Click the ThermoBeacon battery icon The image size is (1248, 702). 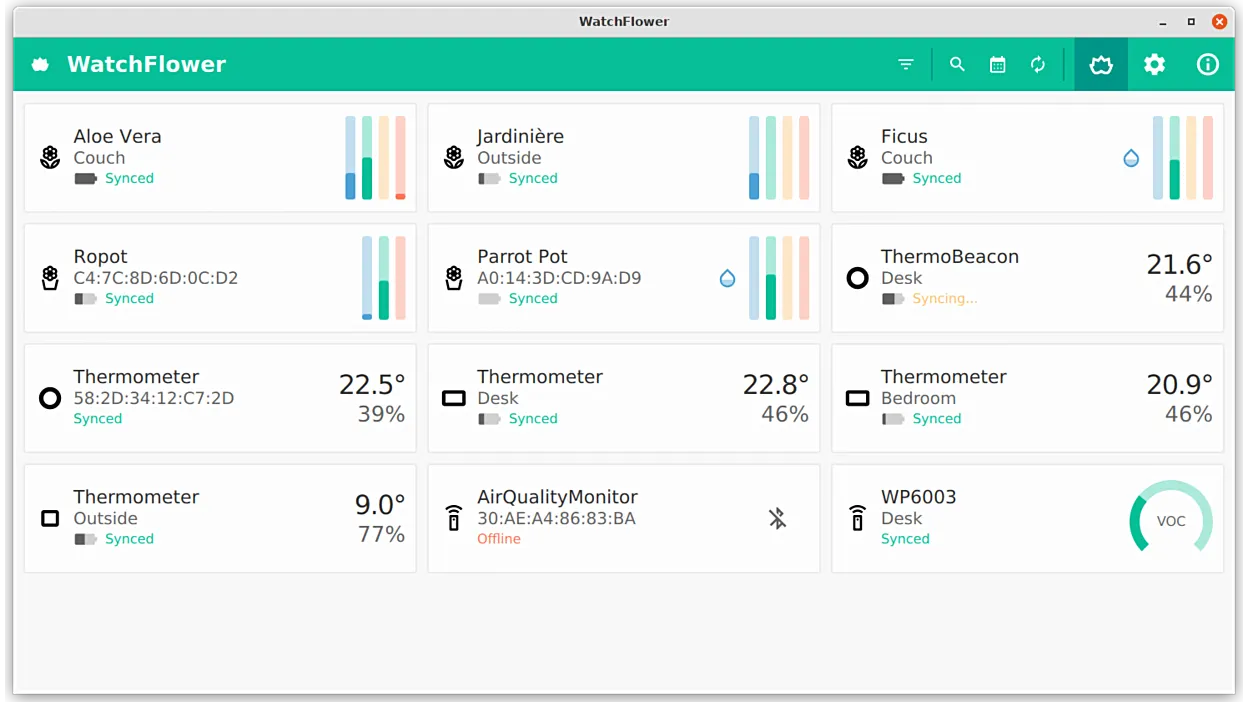[x=893, y=299]
